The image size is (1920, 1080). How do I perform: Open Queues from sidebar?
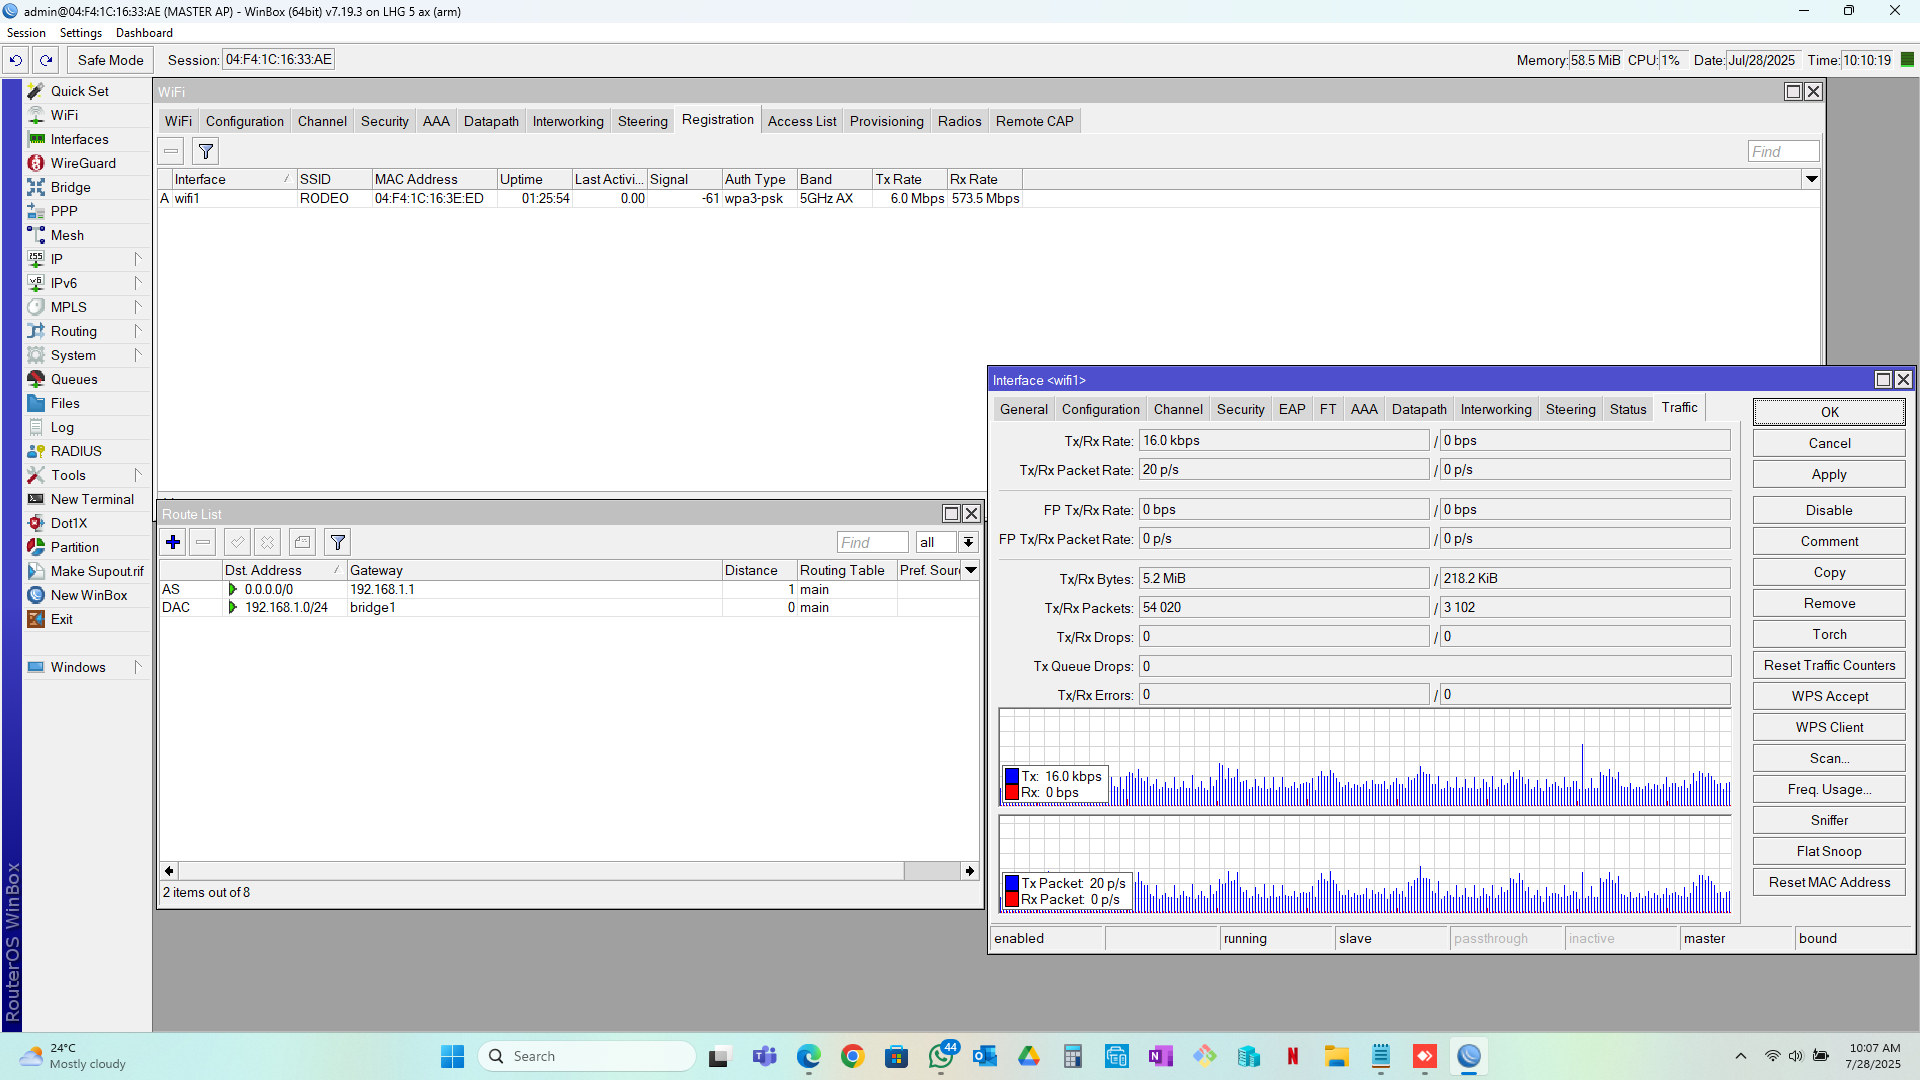tap(74, 379)
